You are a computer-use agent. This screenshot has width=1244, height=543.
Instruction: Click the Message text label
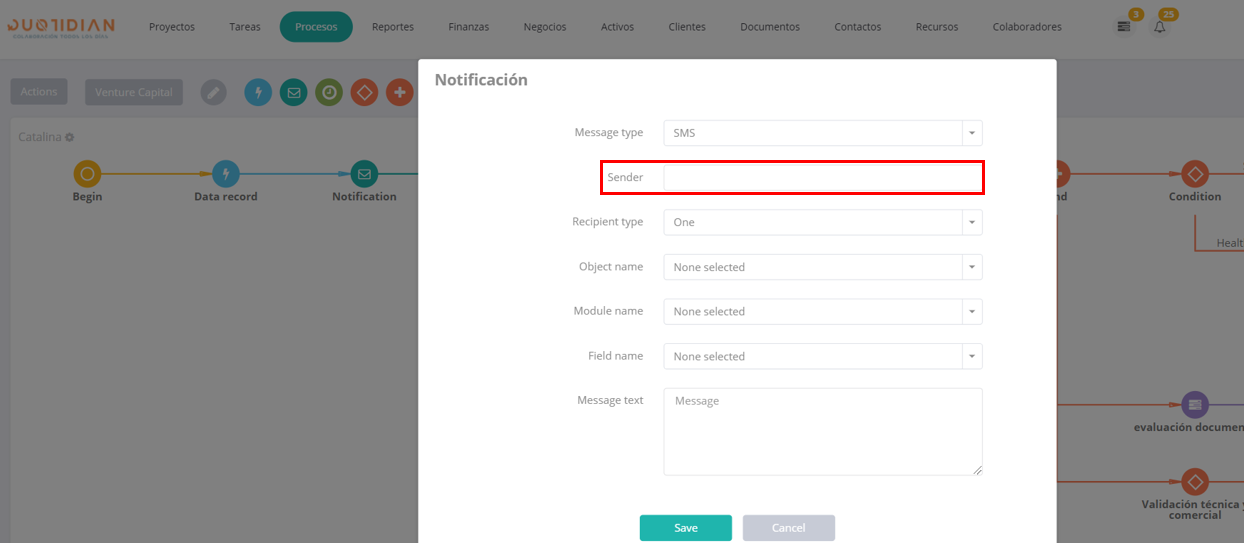610,400
